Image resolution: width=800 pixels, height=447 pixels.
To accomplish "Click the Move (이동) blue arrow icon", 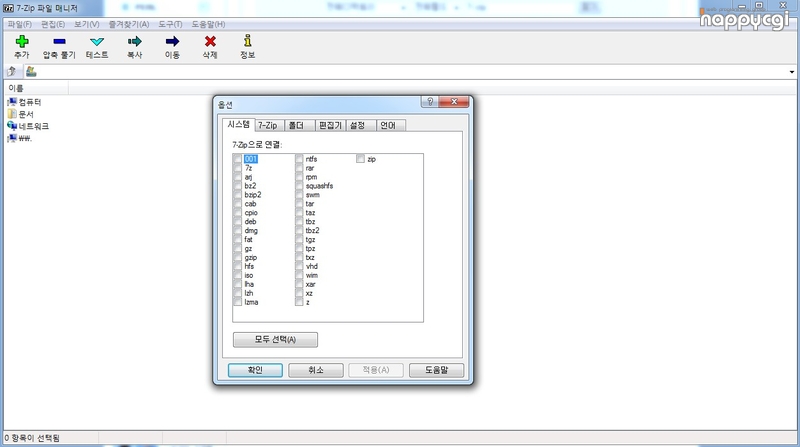I will (172, 41).
